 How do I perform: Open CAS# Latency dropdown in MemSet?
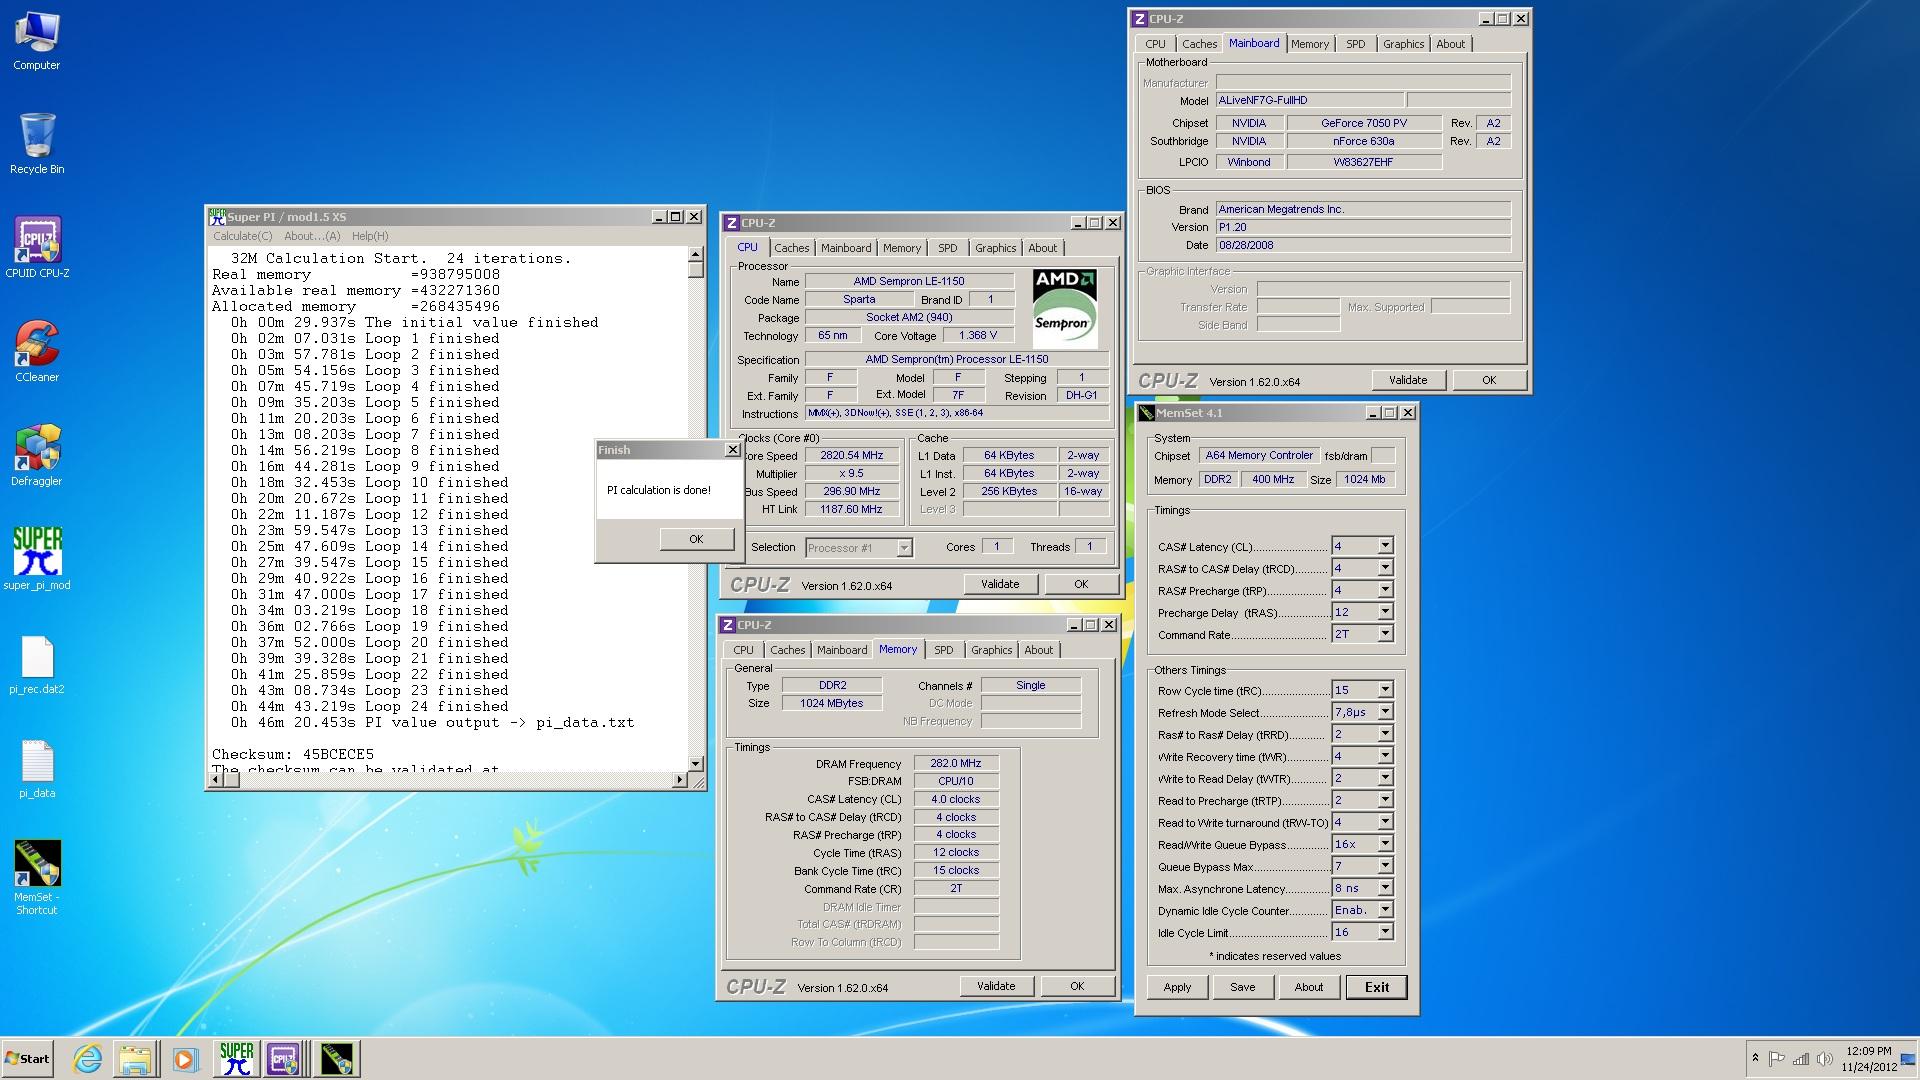(1385, 546)
